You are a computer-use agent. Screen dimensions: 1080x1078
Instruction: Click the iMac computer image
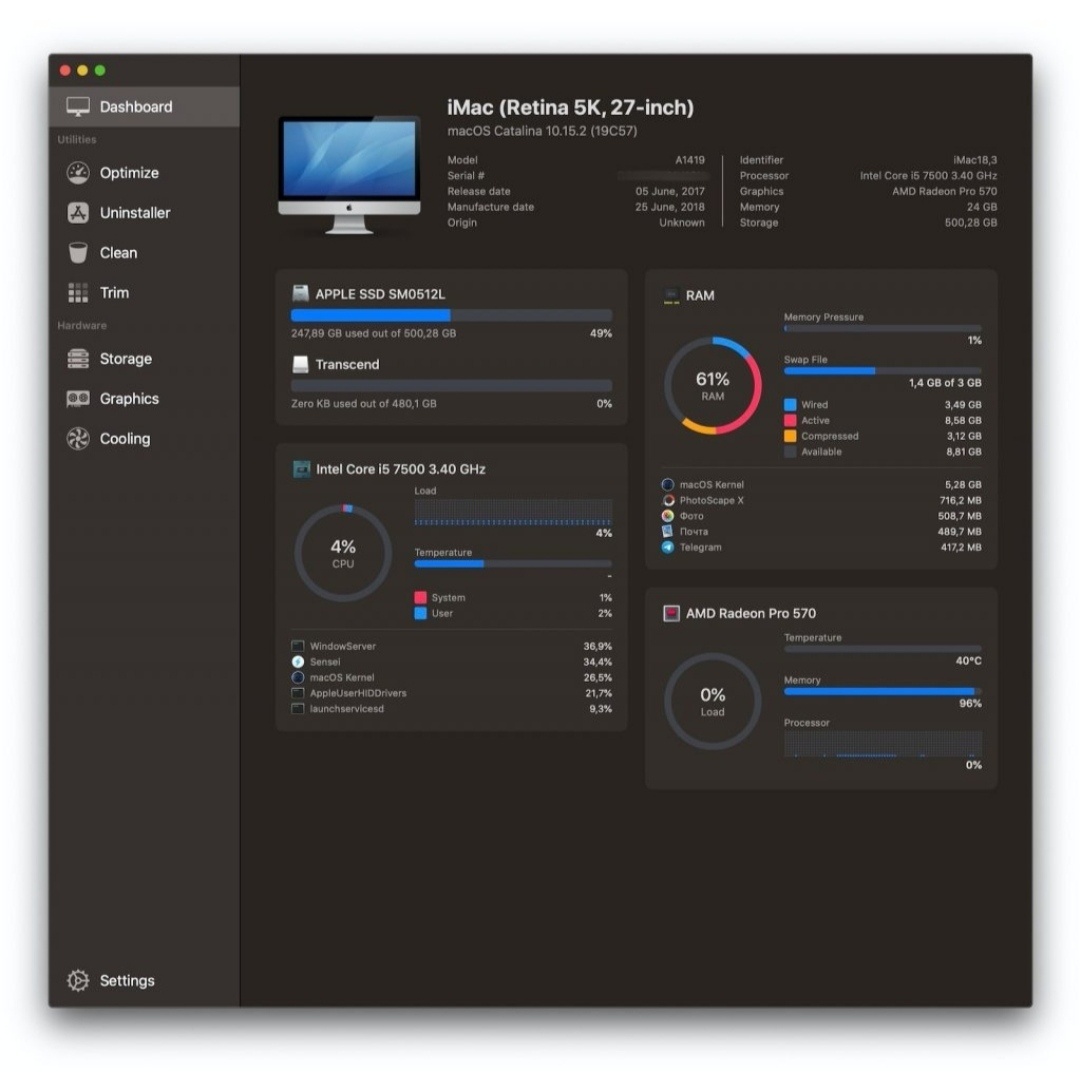tap(350, 175)
